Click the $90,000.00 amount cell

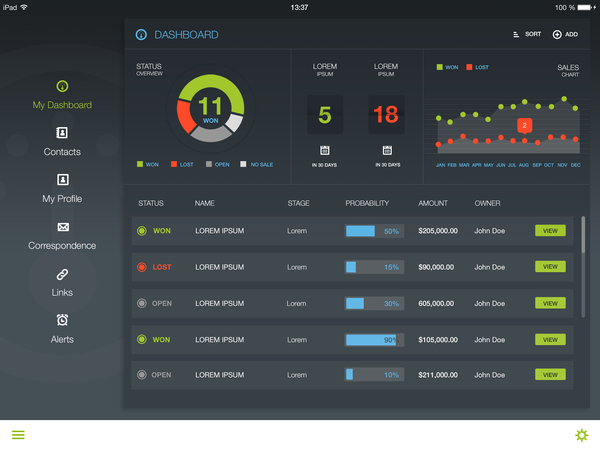[436, 267]
